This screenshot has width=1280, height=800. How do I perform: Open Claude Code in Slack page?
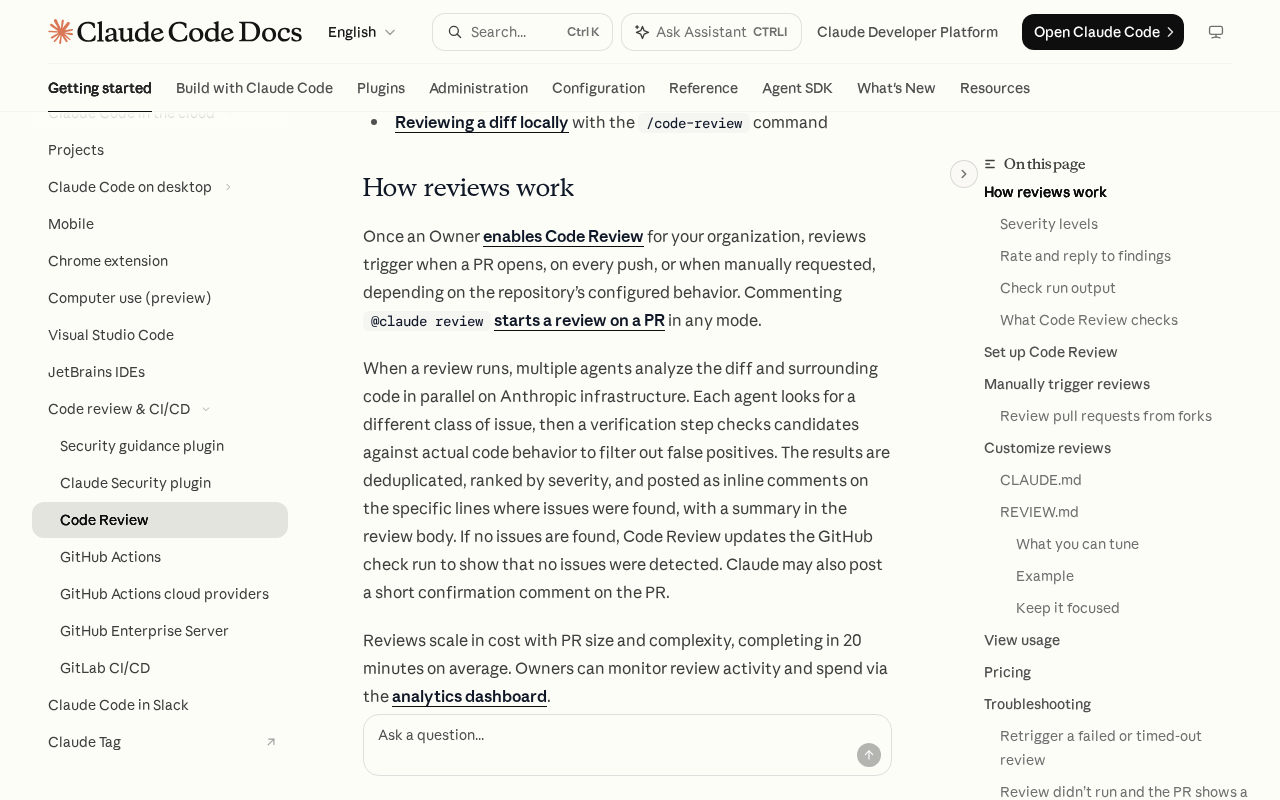(x=160, y=705)
